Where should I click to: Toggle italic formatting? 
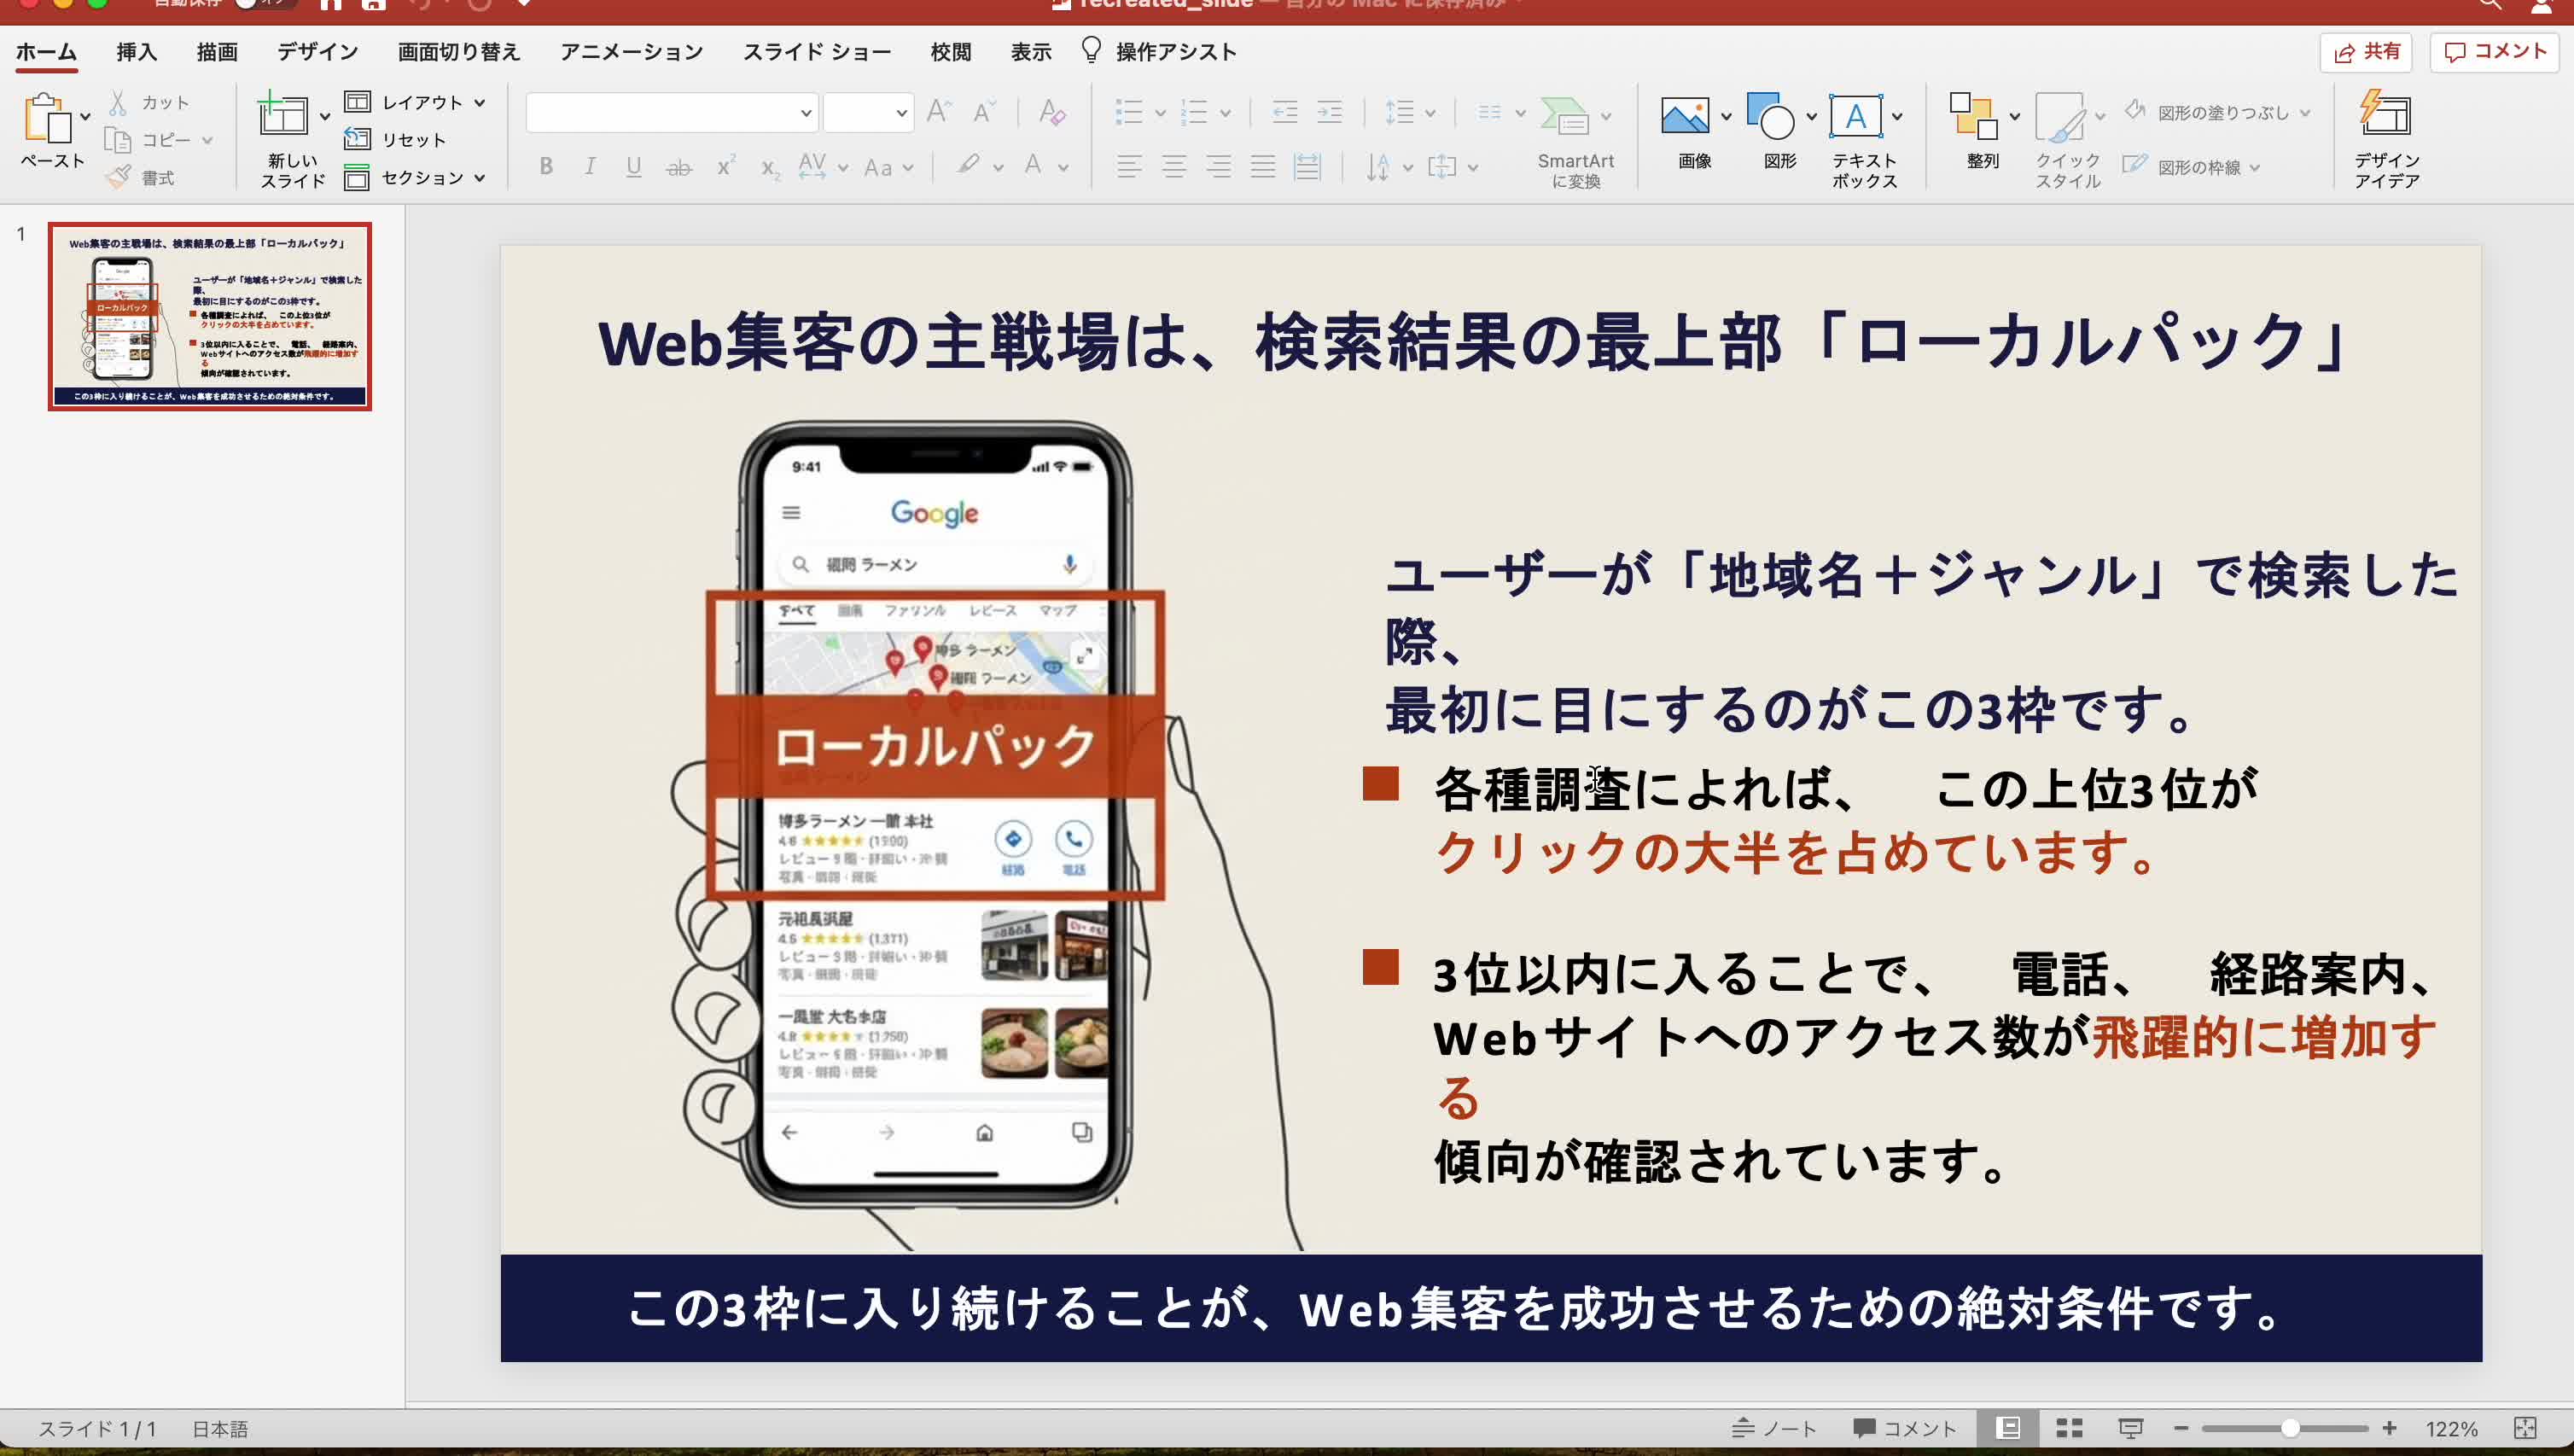click(x=590, y=166)
